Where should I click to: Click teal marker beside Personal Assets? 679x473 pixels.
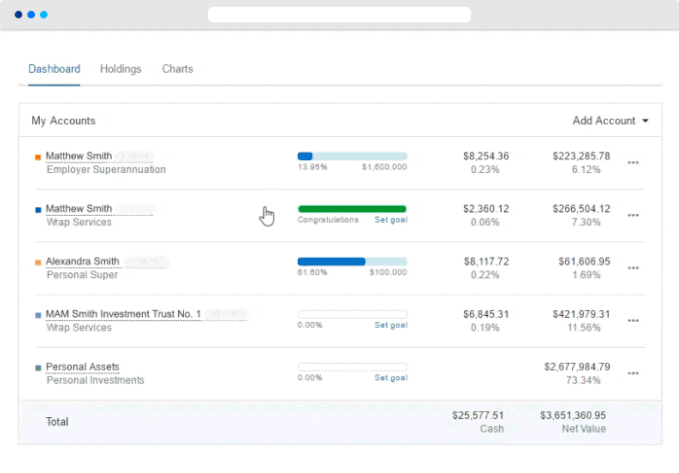38,367
